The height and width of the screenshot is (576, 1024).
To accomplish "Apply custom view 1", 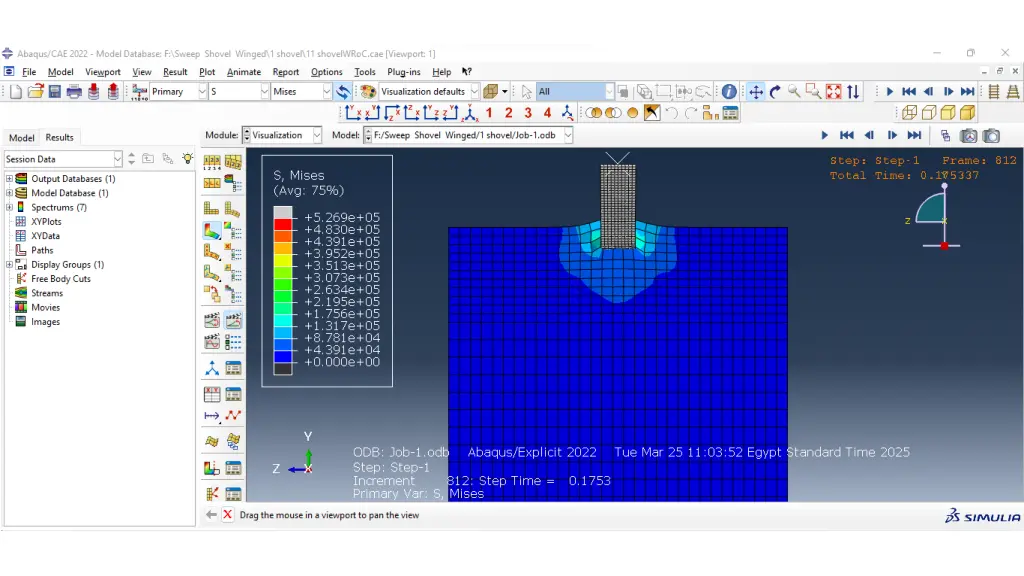I will click(488, 114).
